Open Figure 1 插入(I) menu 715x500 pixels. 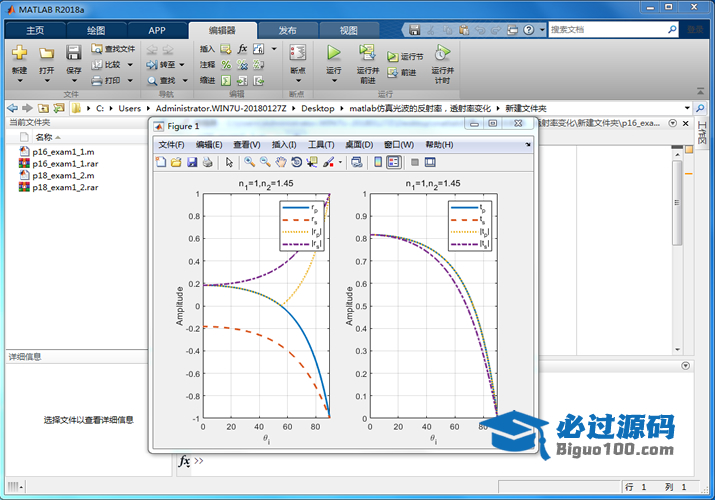click(x=284, y=144)
